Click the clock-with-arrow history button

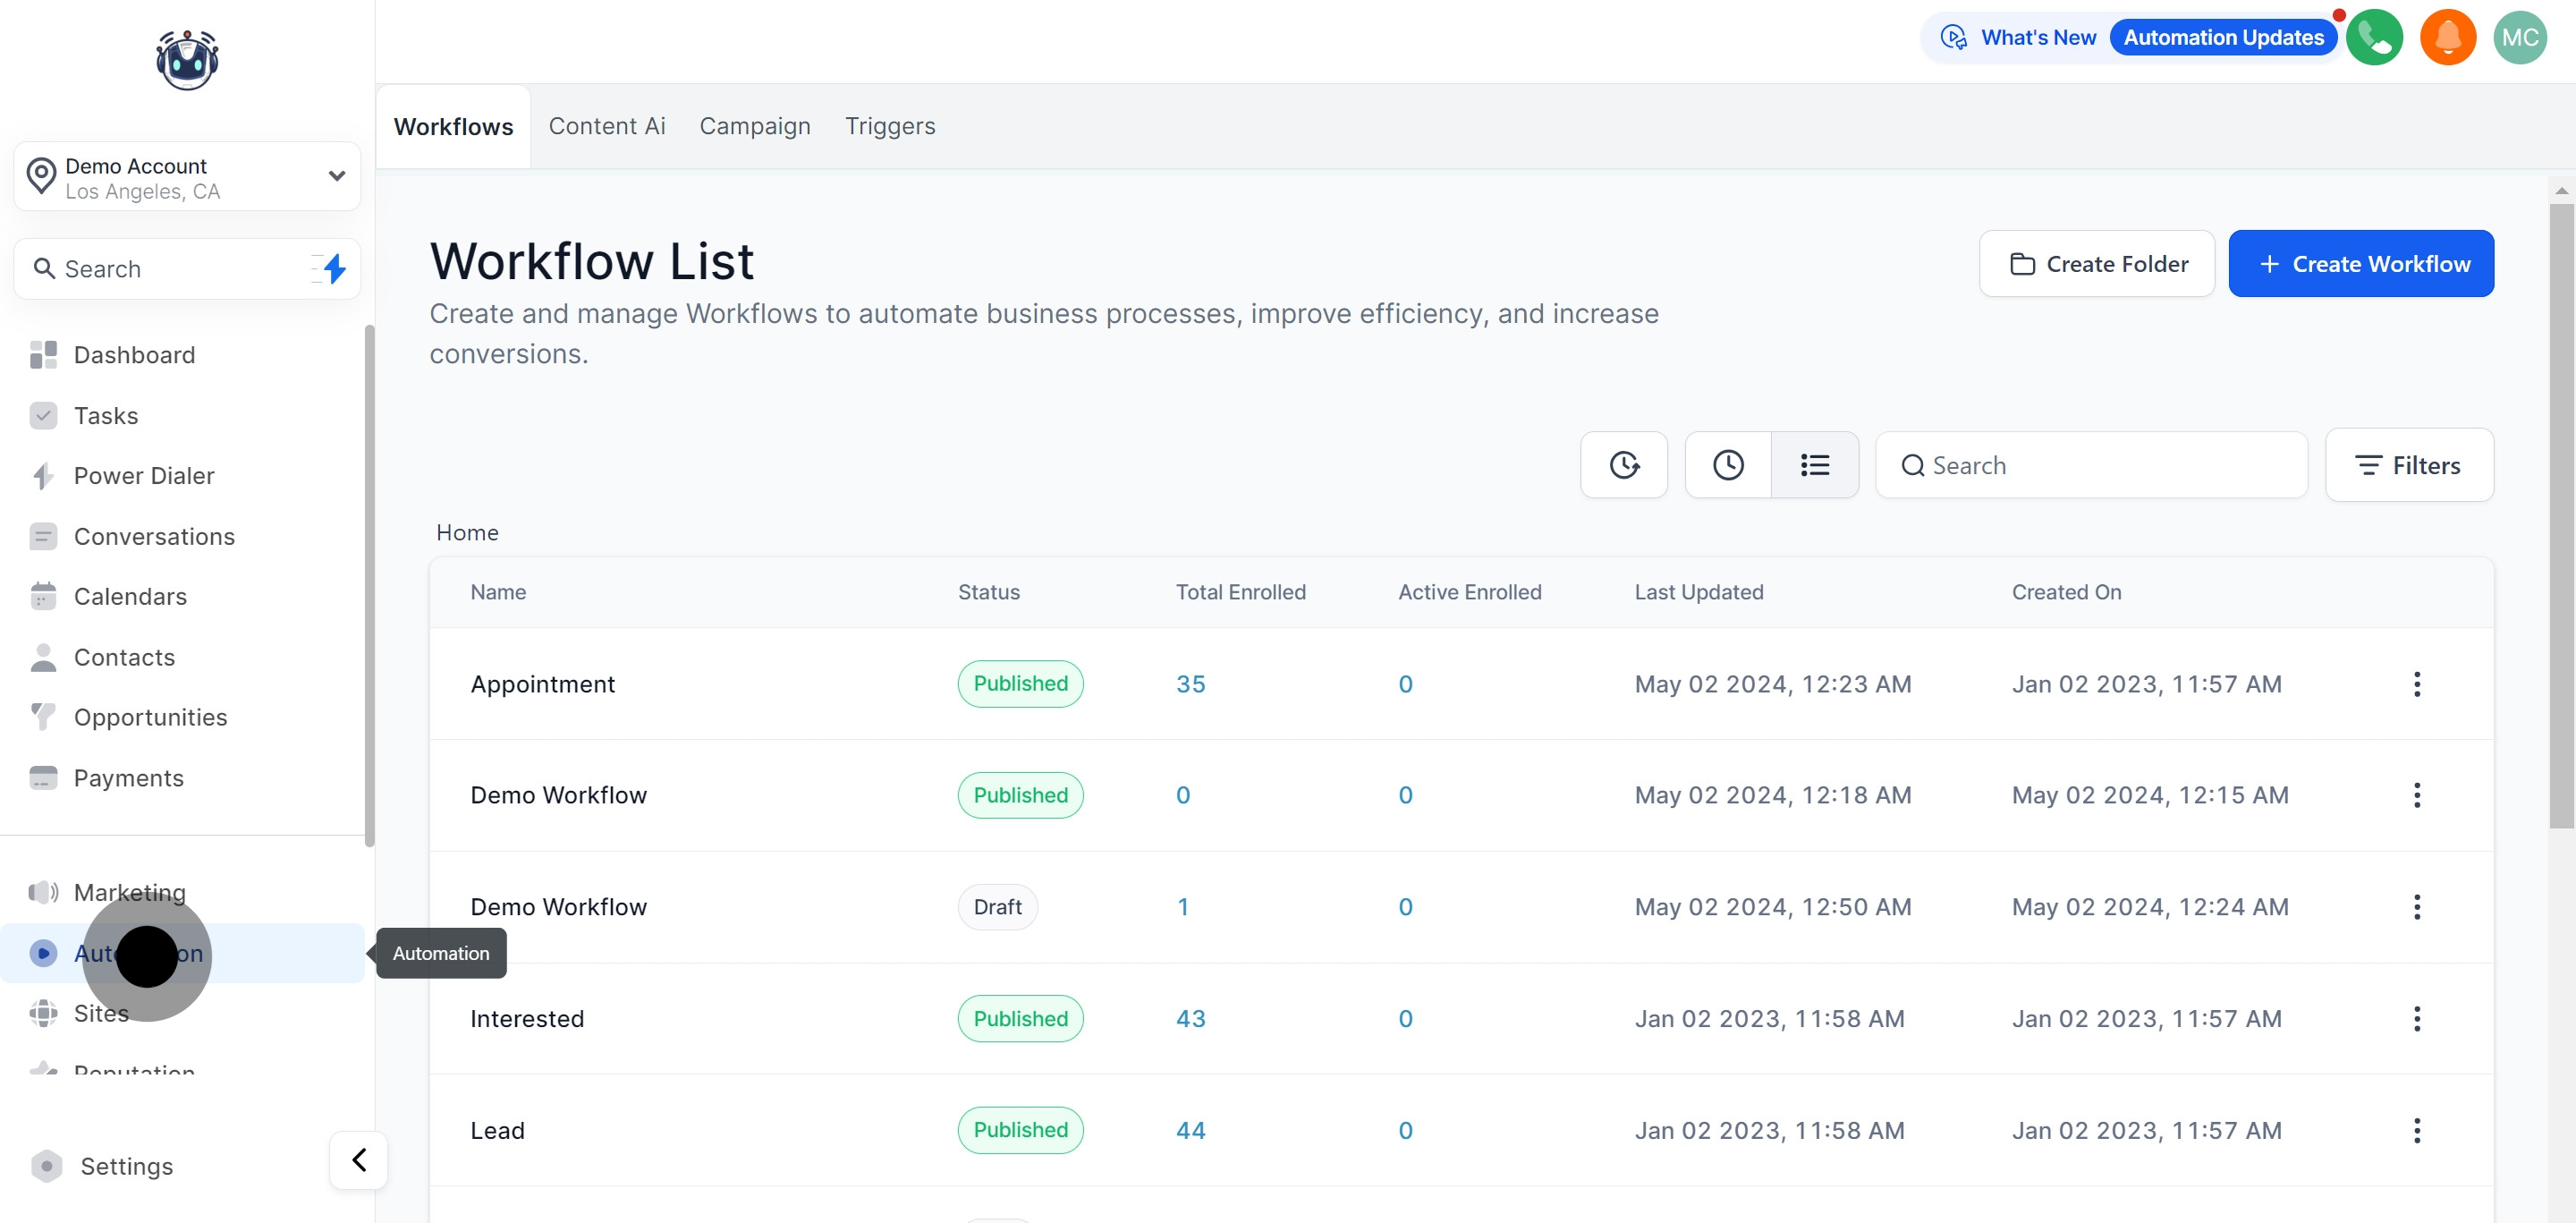click(x=1623, y=465)
